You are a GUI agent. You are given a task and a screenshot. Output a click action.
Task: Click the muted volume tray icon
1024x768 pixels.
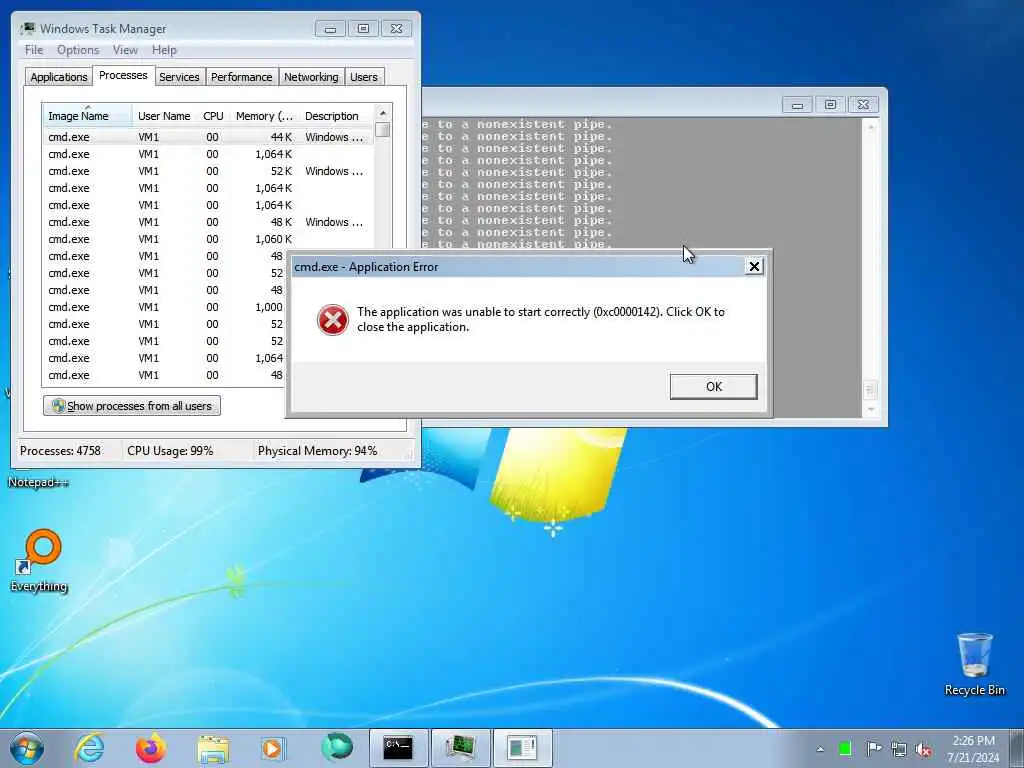click(923, 749)
